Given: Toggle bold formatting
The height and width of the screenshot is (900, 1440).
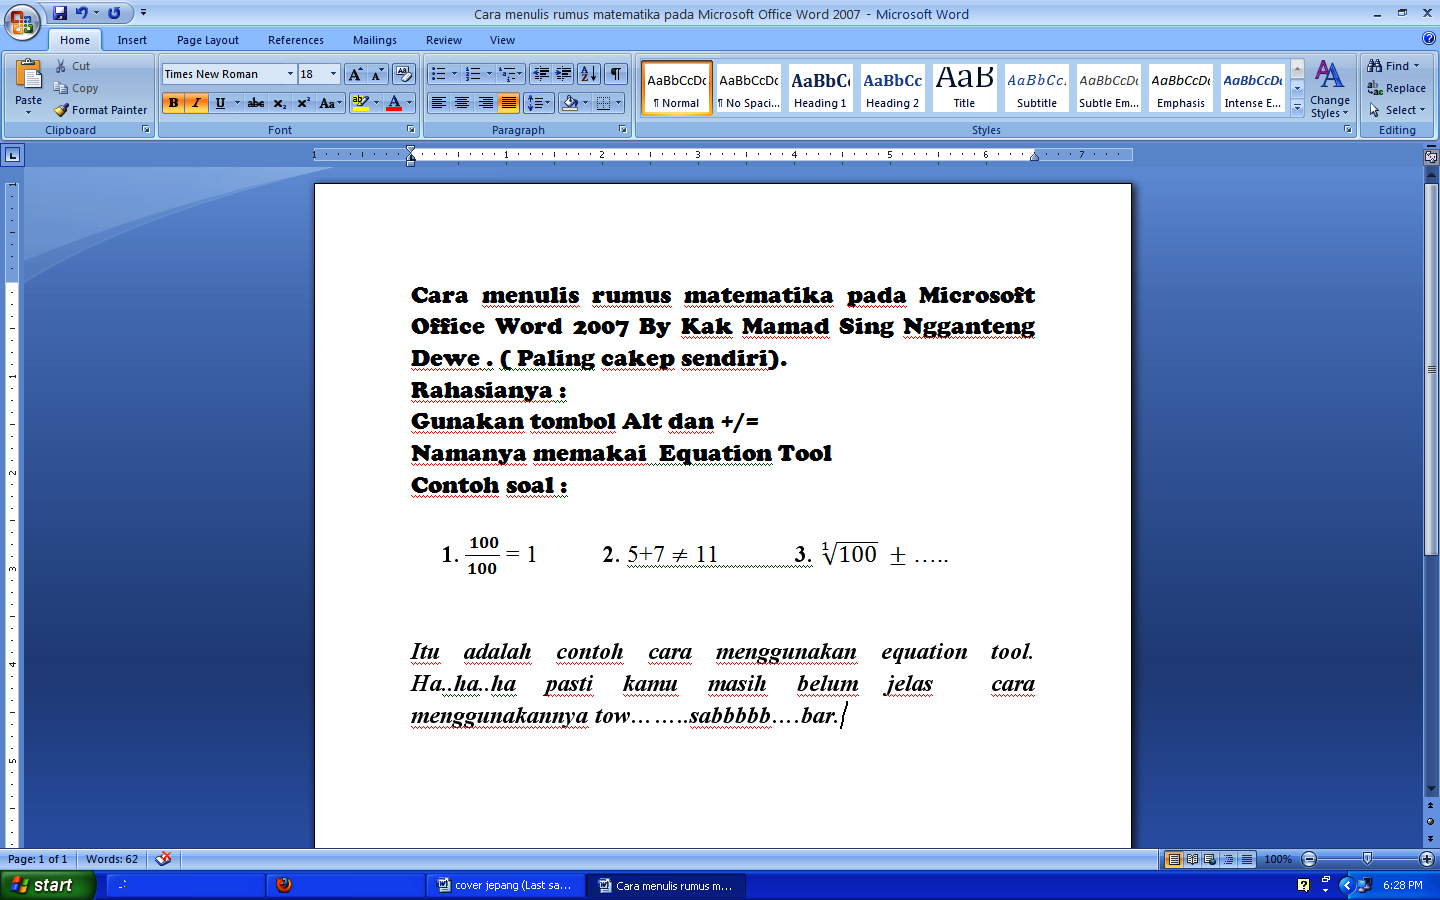Looking at the screenshot, I should 174,103.
